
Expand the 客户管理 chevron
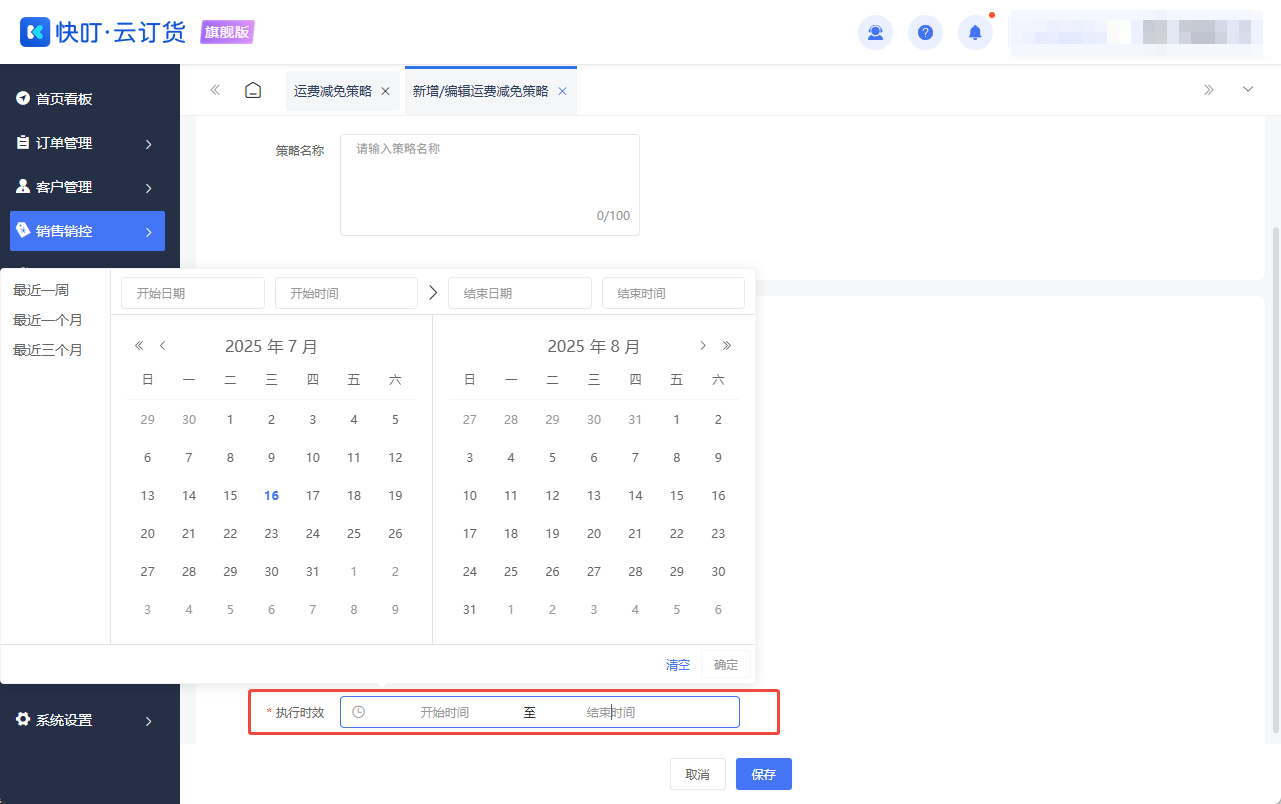coord(148,188)
